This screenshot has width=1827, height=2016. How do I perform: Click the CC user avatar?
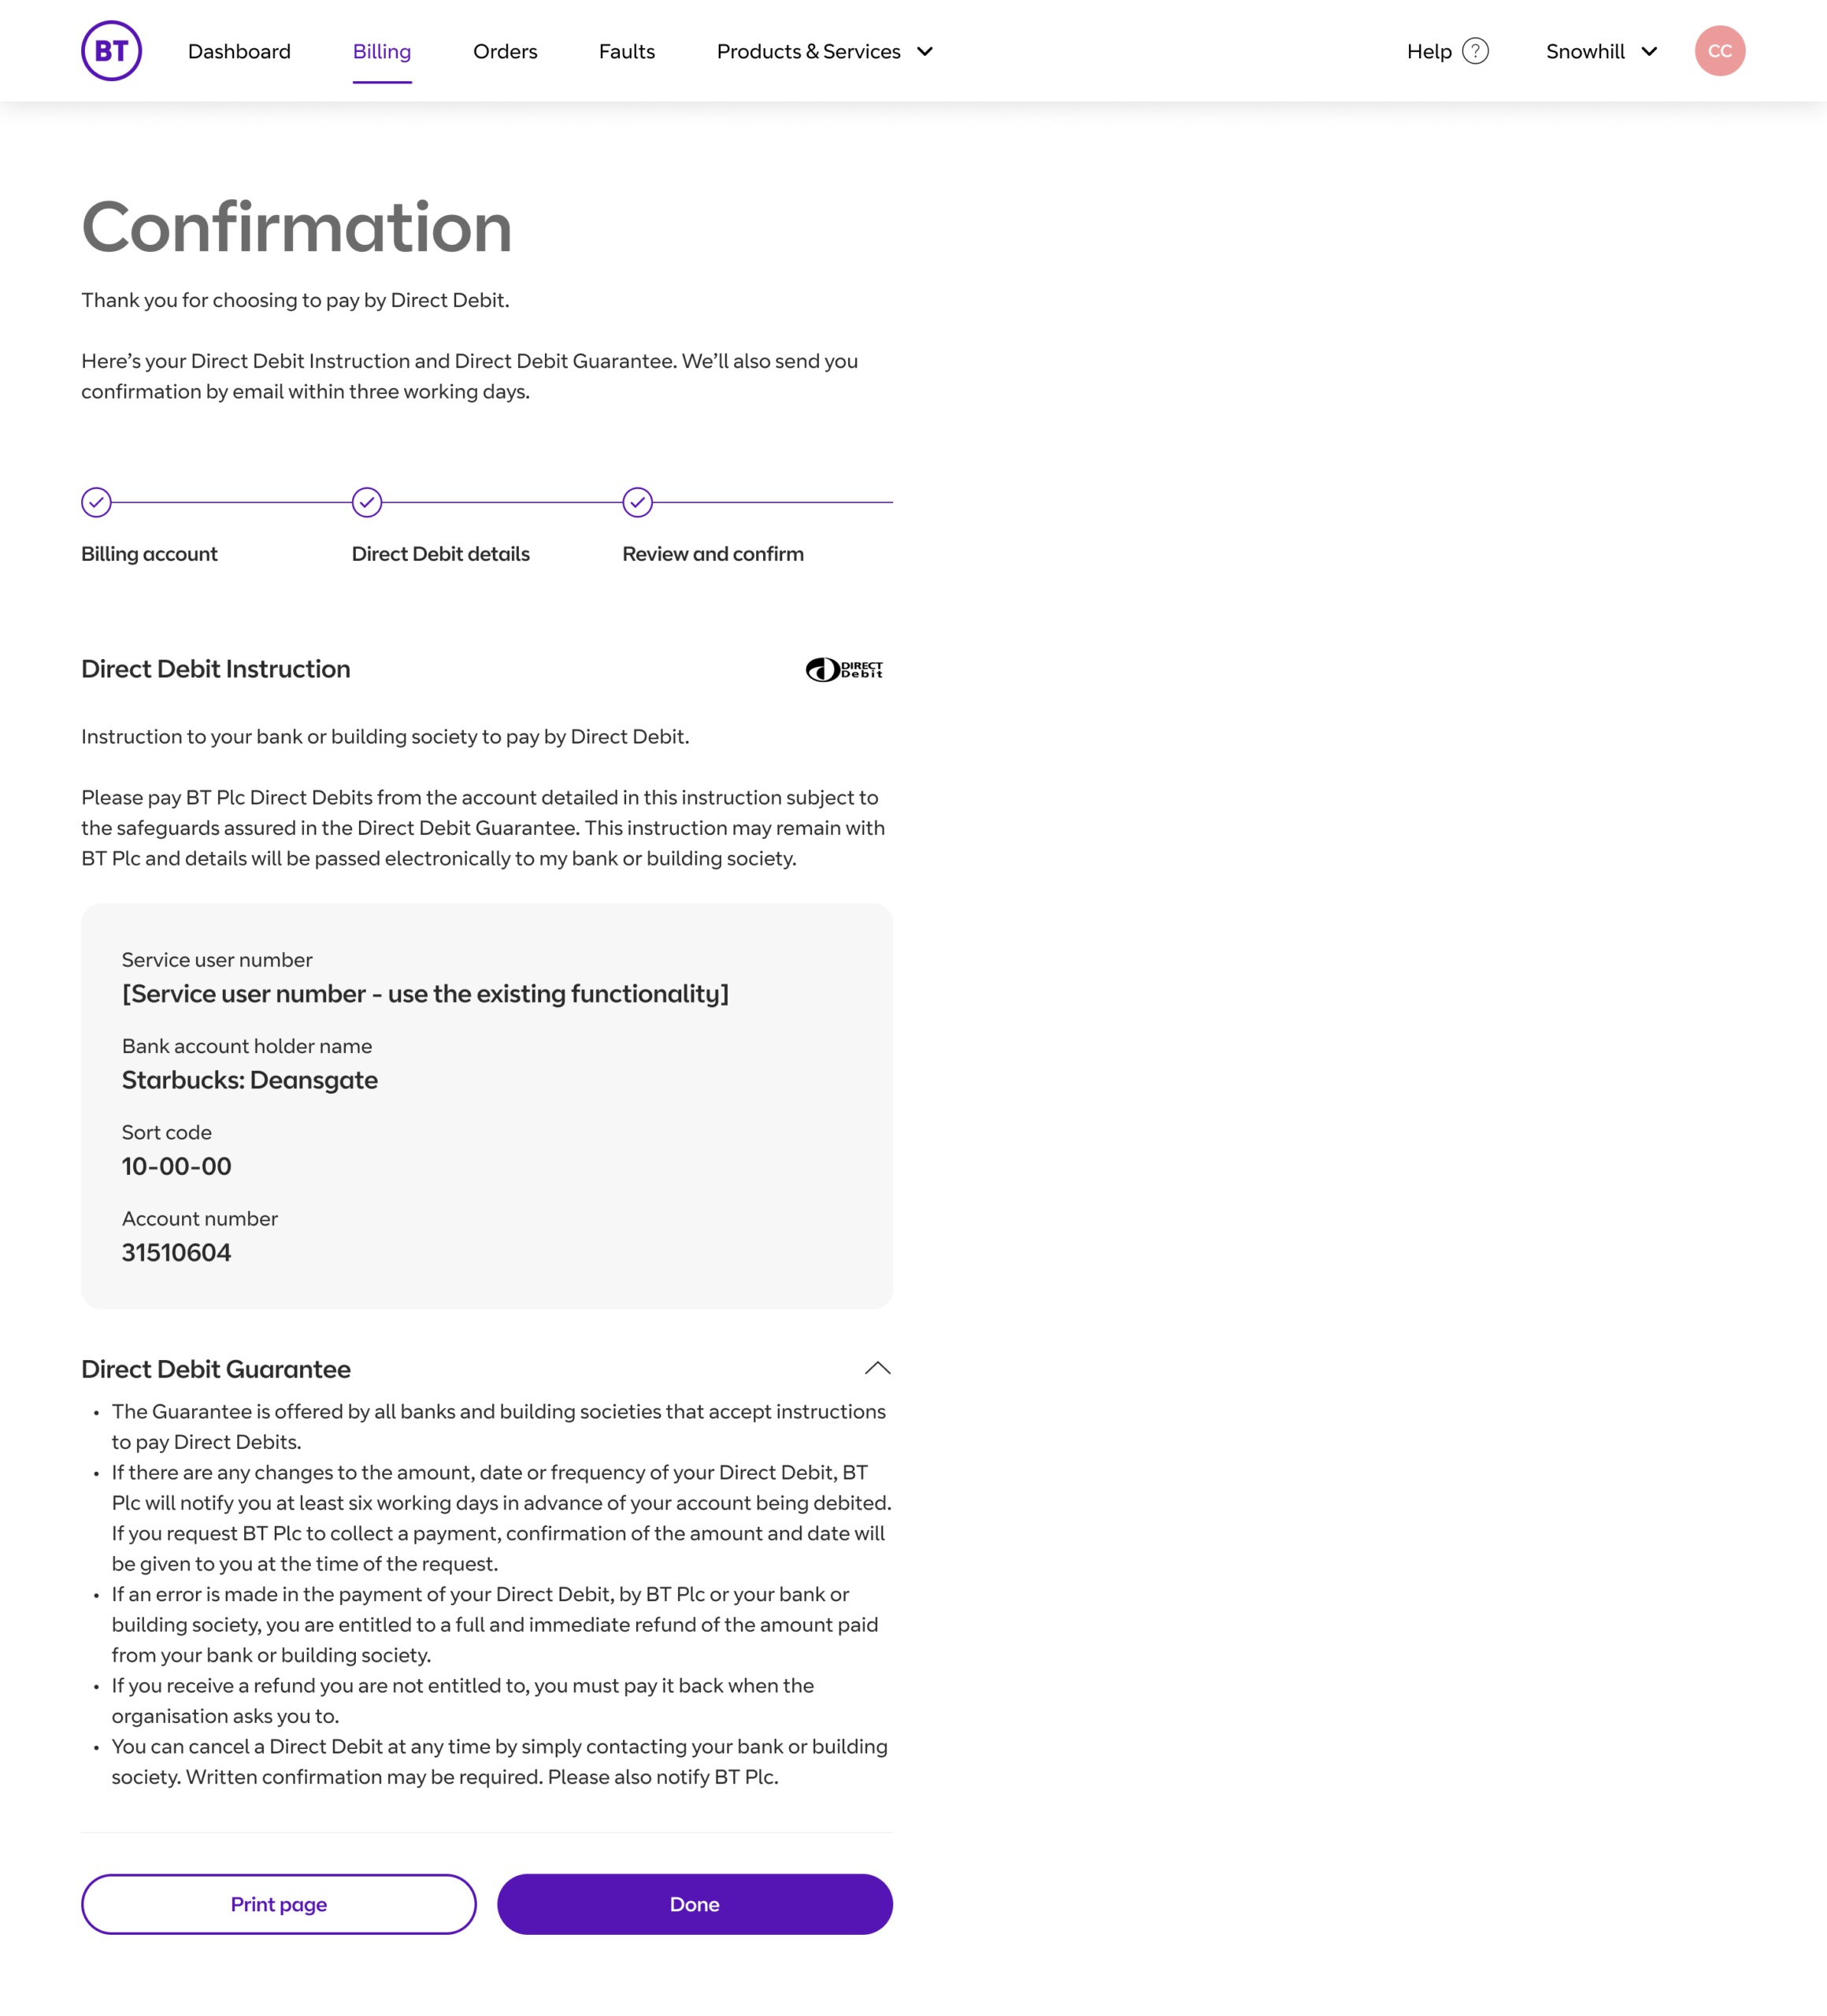pos(1719,51)
